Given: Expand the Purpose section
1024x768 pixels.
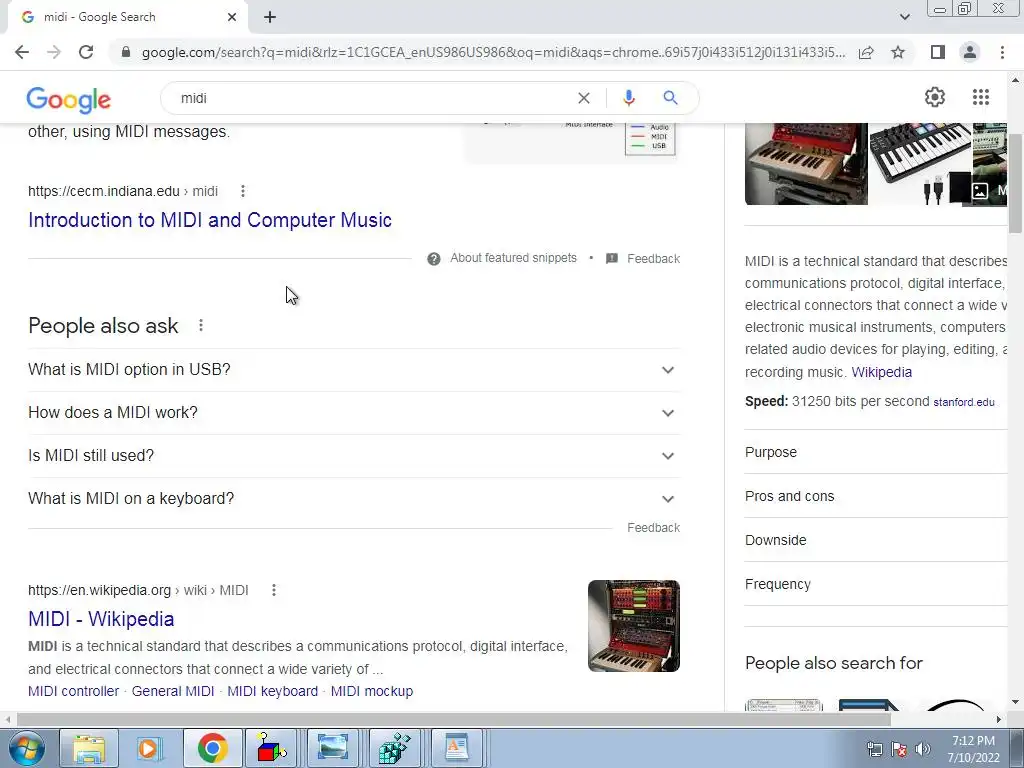Looking at the screenshot, I should point(876,452).
